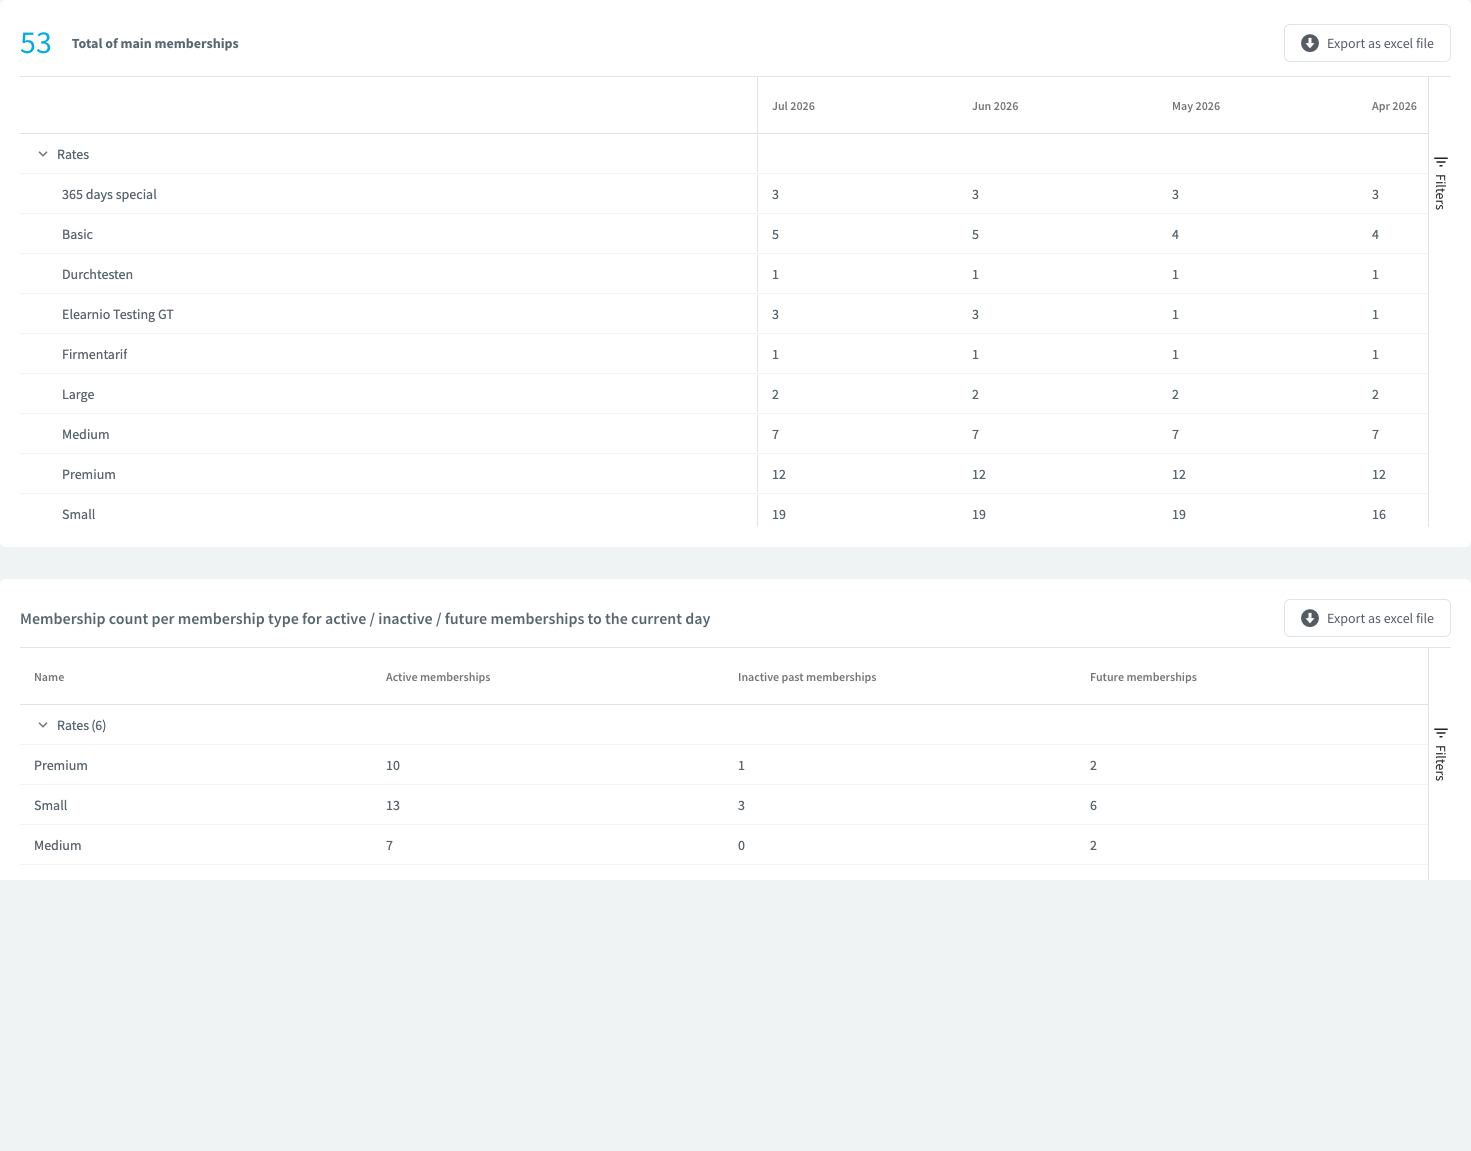Select the Premium row in the membership count table
The width and height of the screenshot is (1471, 1151).
(724, 765)
